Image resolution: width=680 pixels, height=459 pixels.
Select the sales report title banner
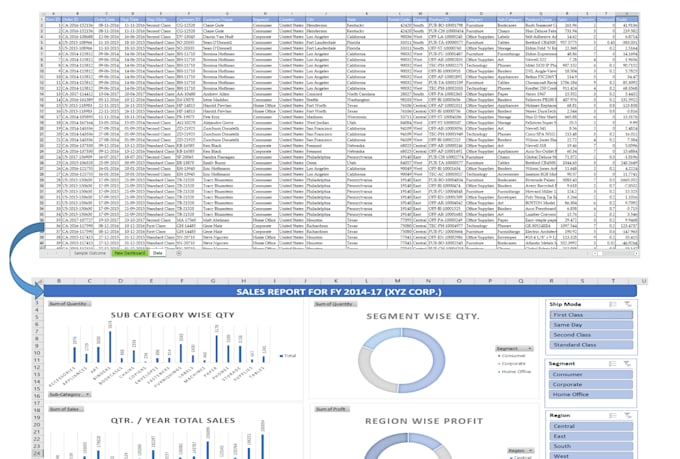340,292
